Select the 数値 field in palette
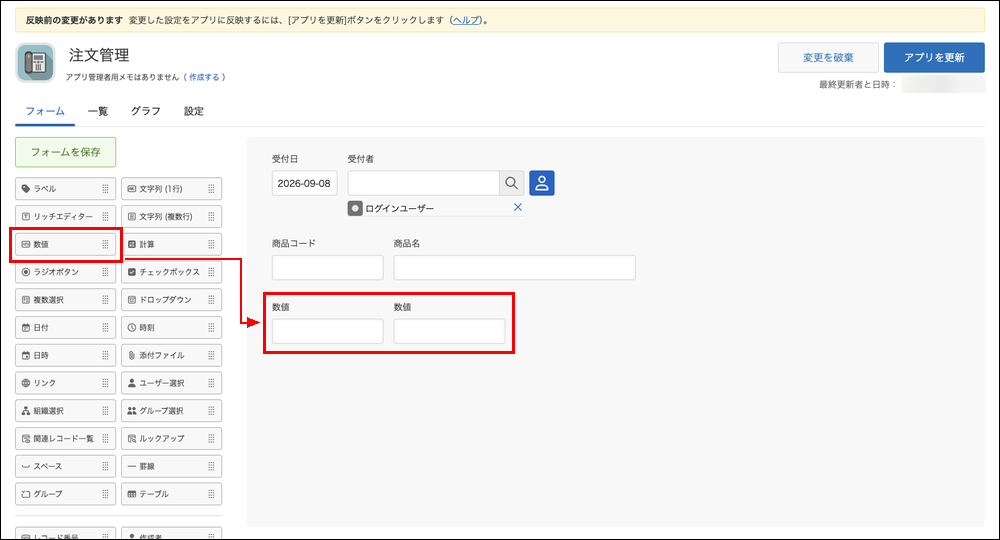 (66, 244)
